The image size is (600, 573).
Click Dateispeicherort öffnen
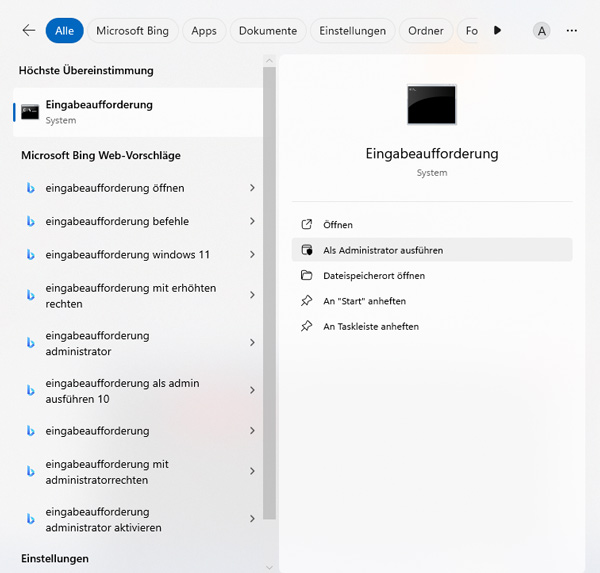click(x=432, y=275)
